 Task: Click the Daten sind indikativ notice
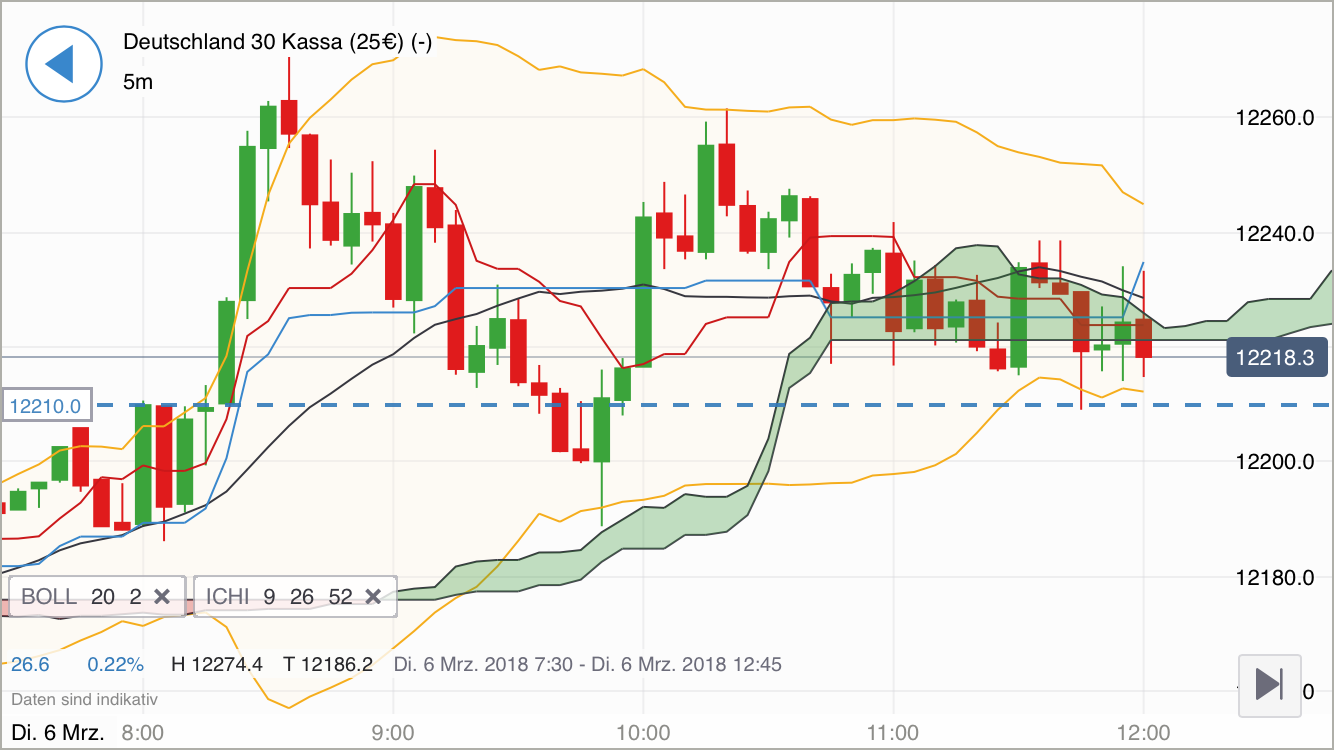click(x=84, y=700)
